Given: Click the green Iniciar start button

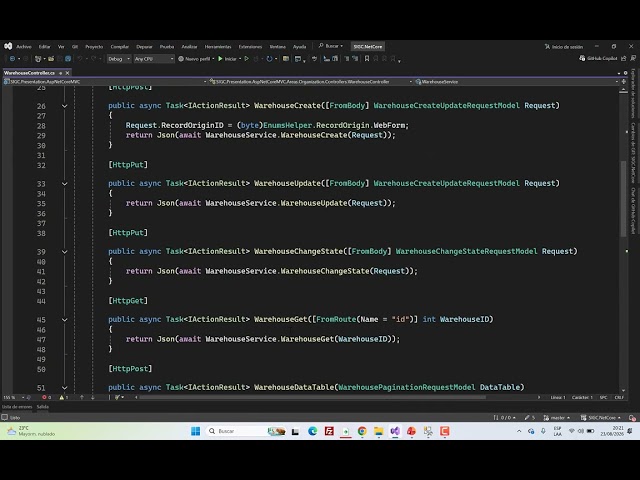Looking at the screenshot, I should click(227, 59).
